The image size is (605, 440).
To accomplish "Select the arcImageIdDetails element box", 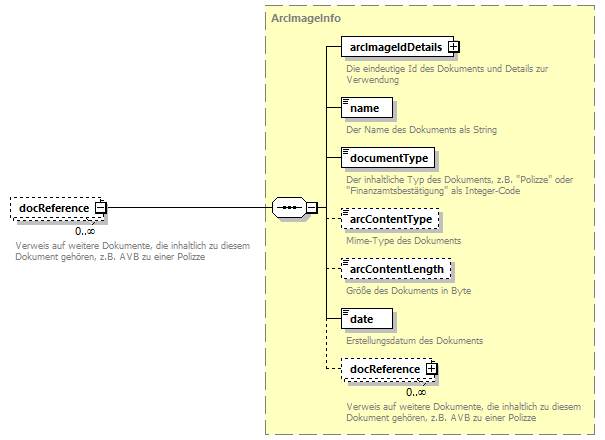I will click(x=393, y=46).
